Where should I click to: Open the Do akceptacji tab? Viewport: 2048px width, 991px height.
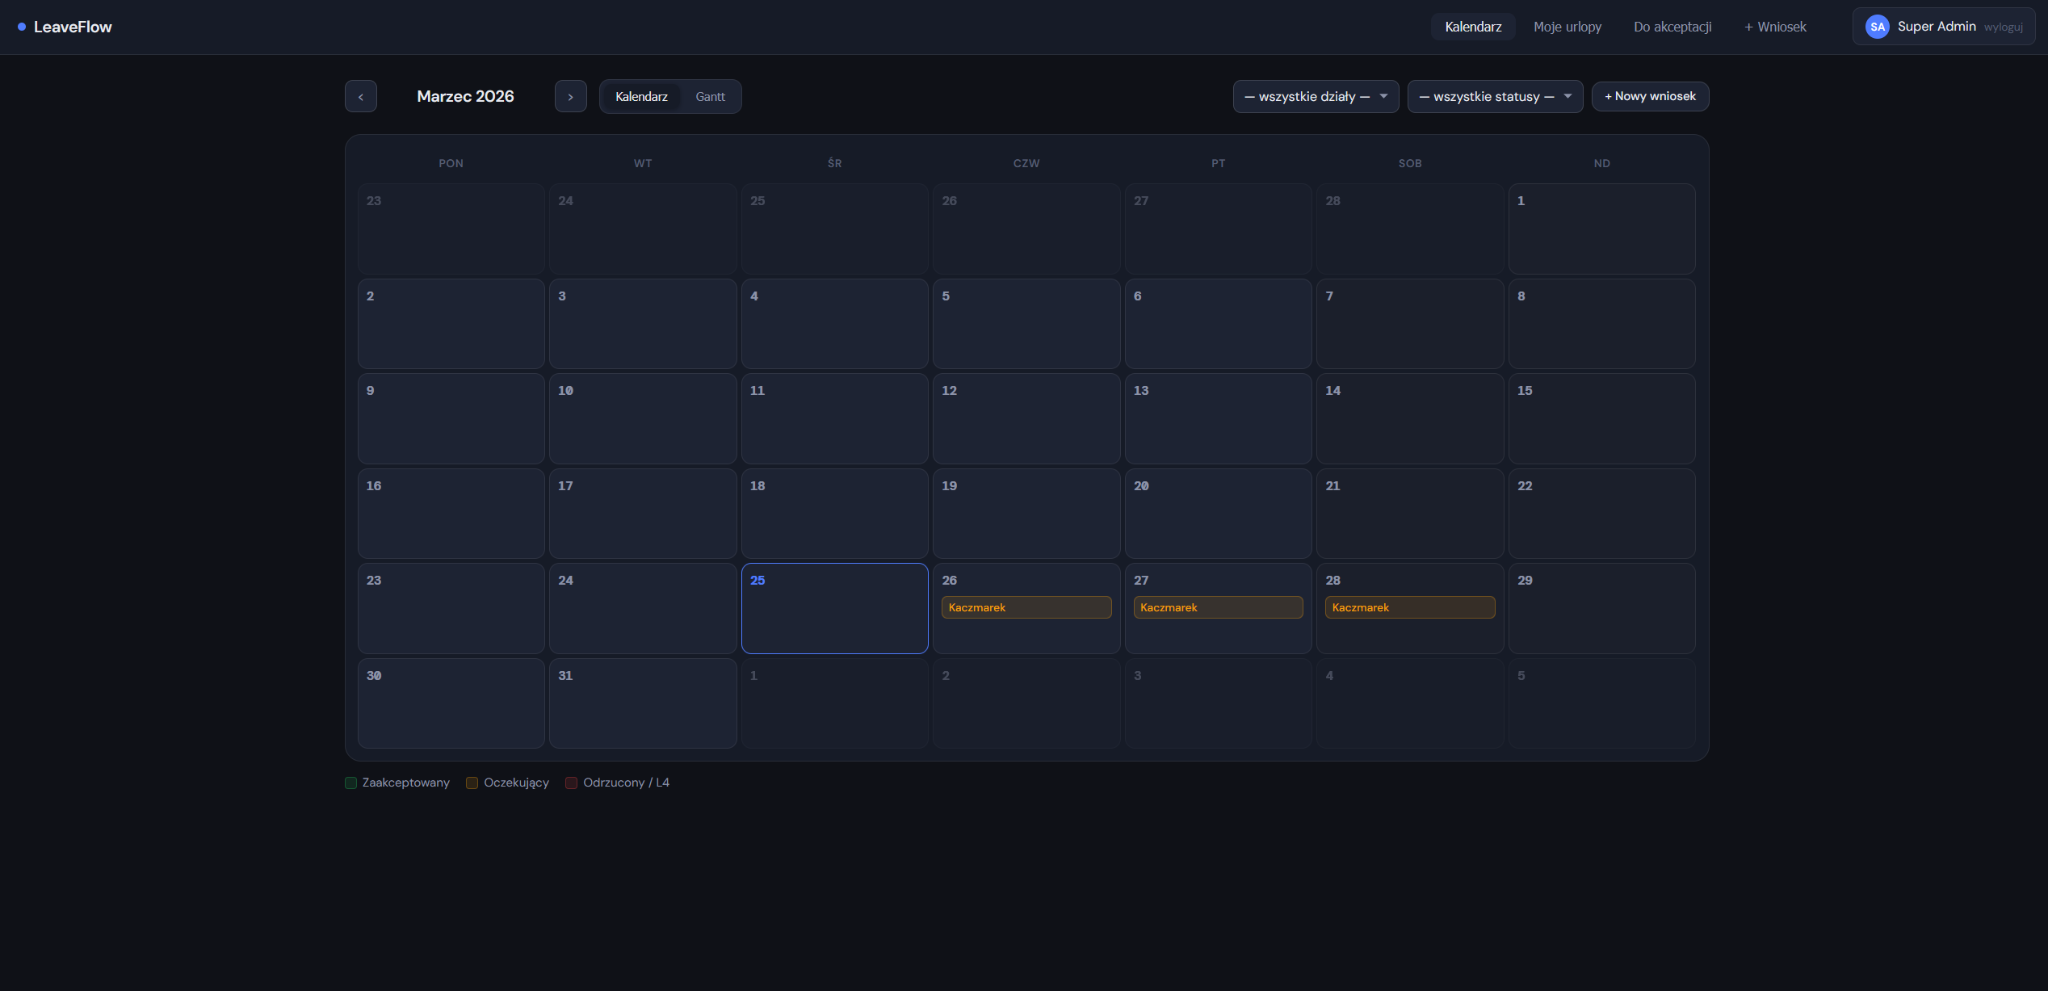tap(1673, 27)
